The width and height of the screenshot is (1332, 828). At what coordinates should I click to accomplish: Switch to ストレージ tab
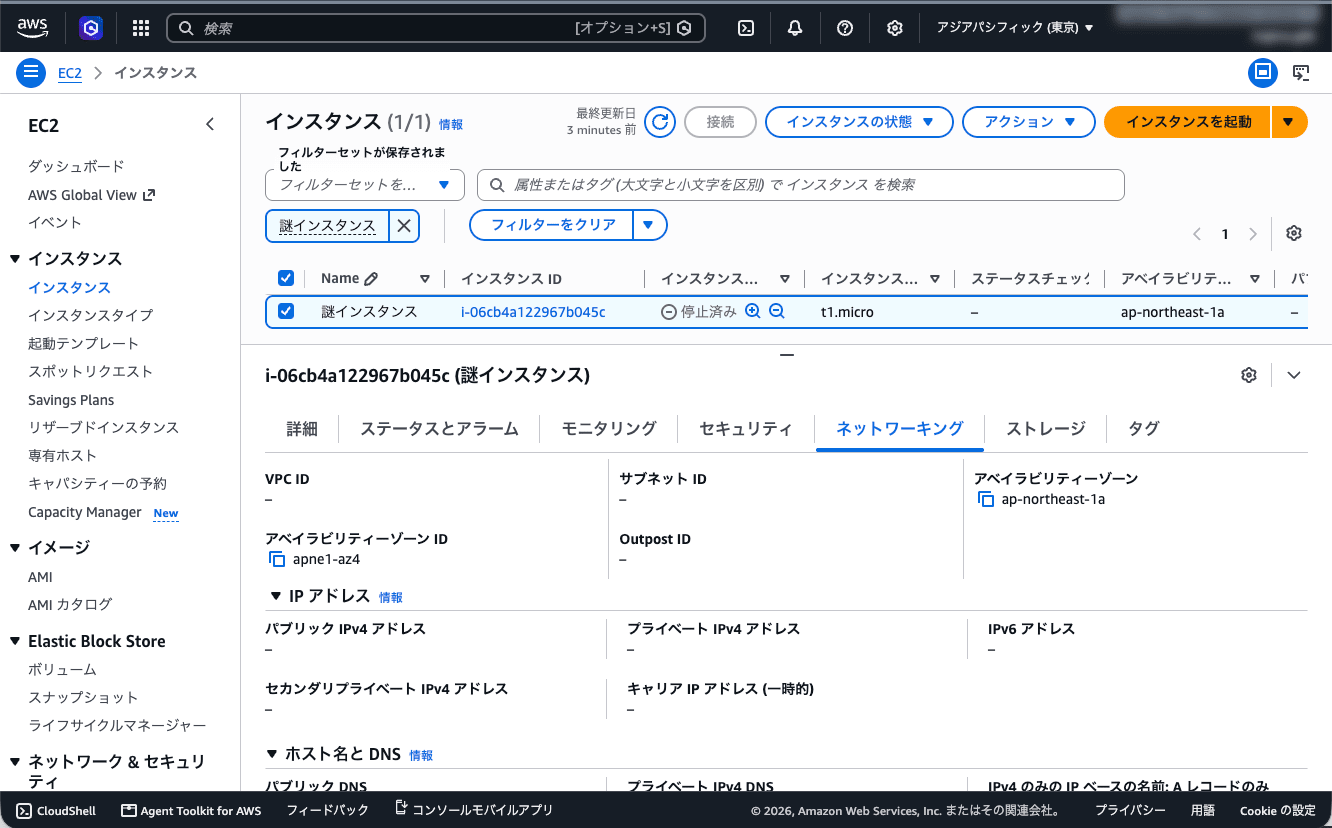1046,429
